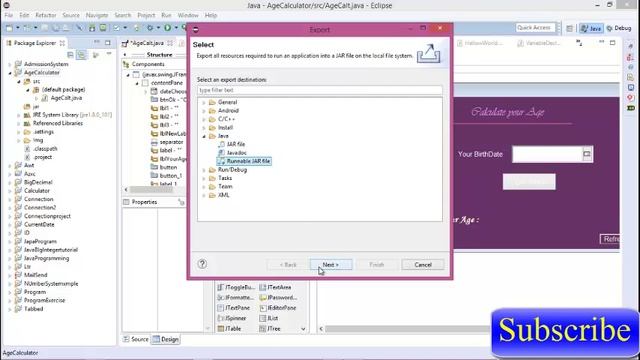Open the Project menu
The width and height of the screenshot is (640, 360).
(146, 16)
